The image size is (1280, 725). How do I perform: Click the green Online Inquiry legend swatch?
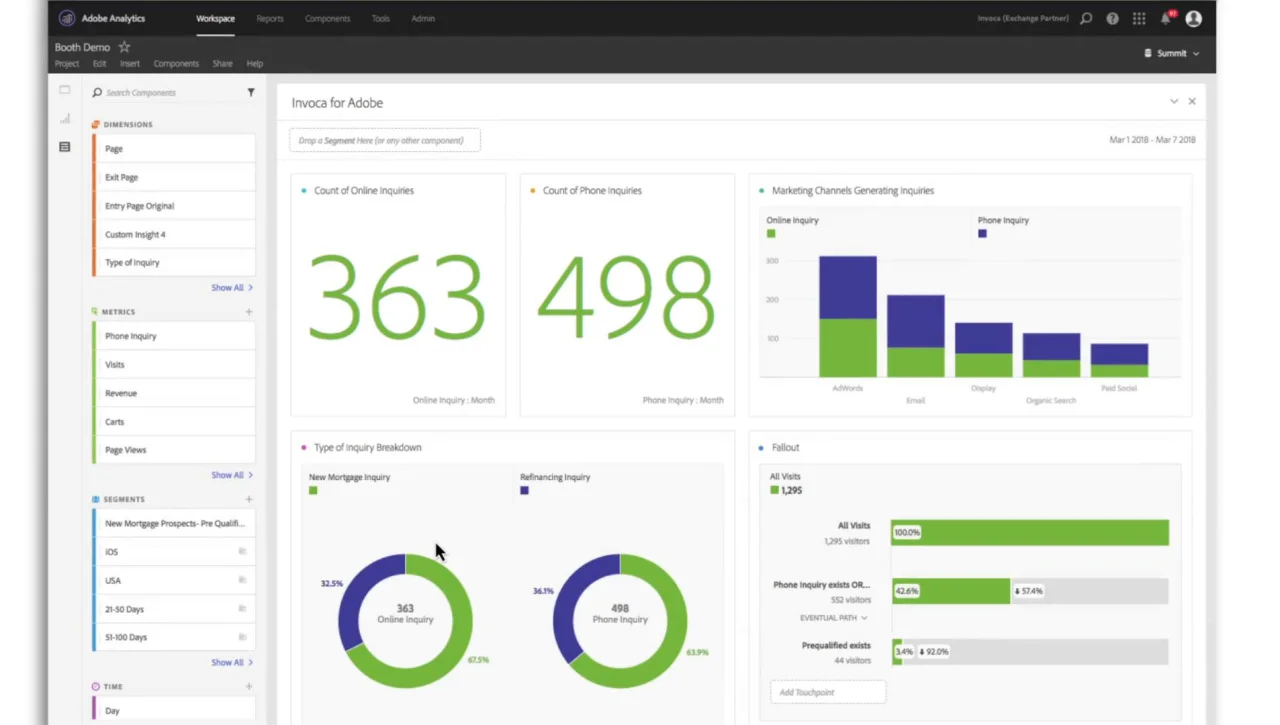[771, 233]
